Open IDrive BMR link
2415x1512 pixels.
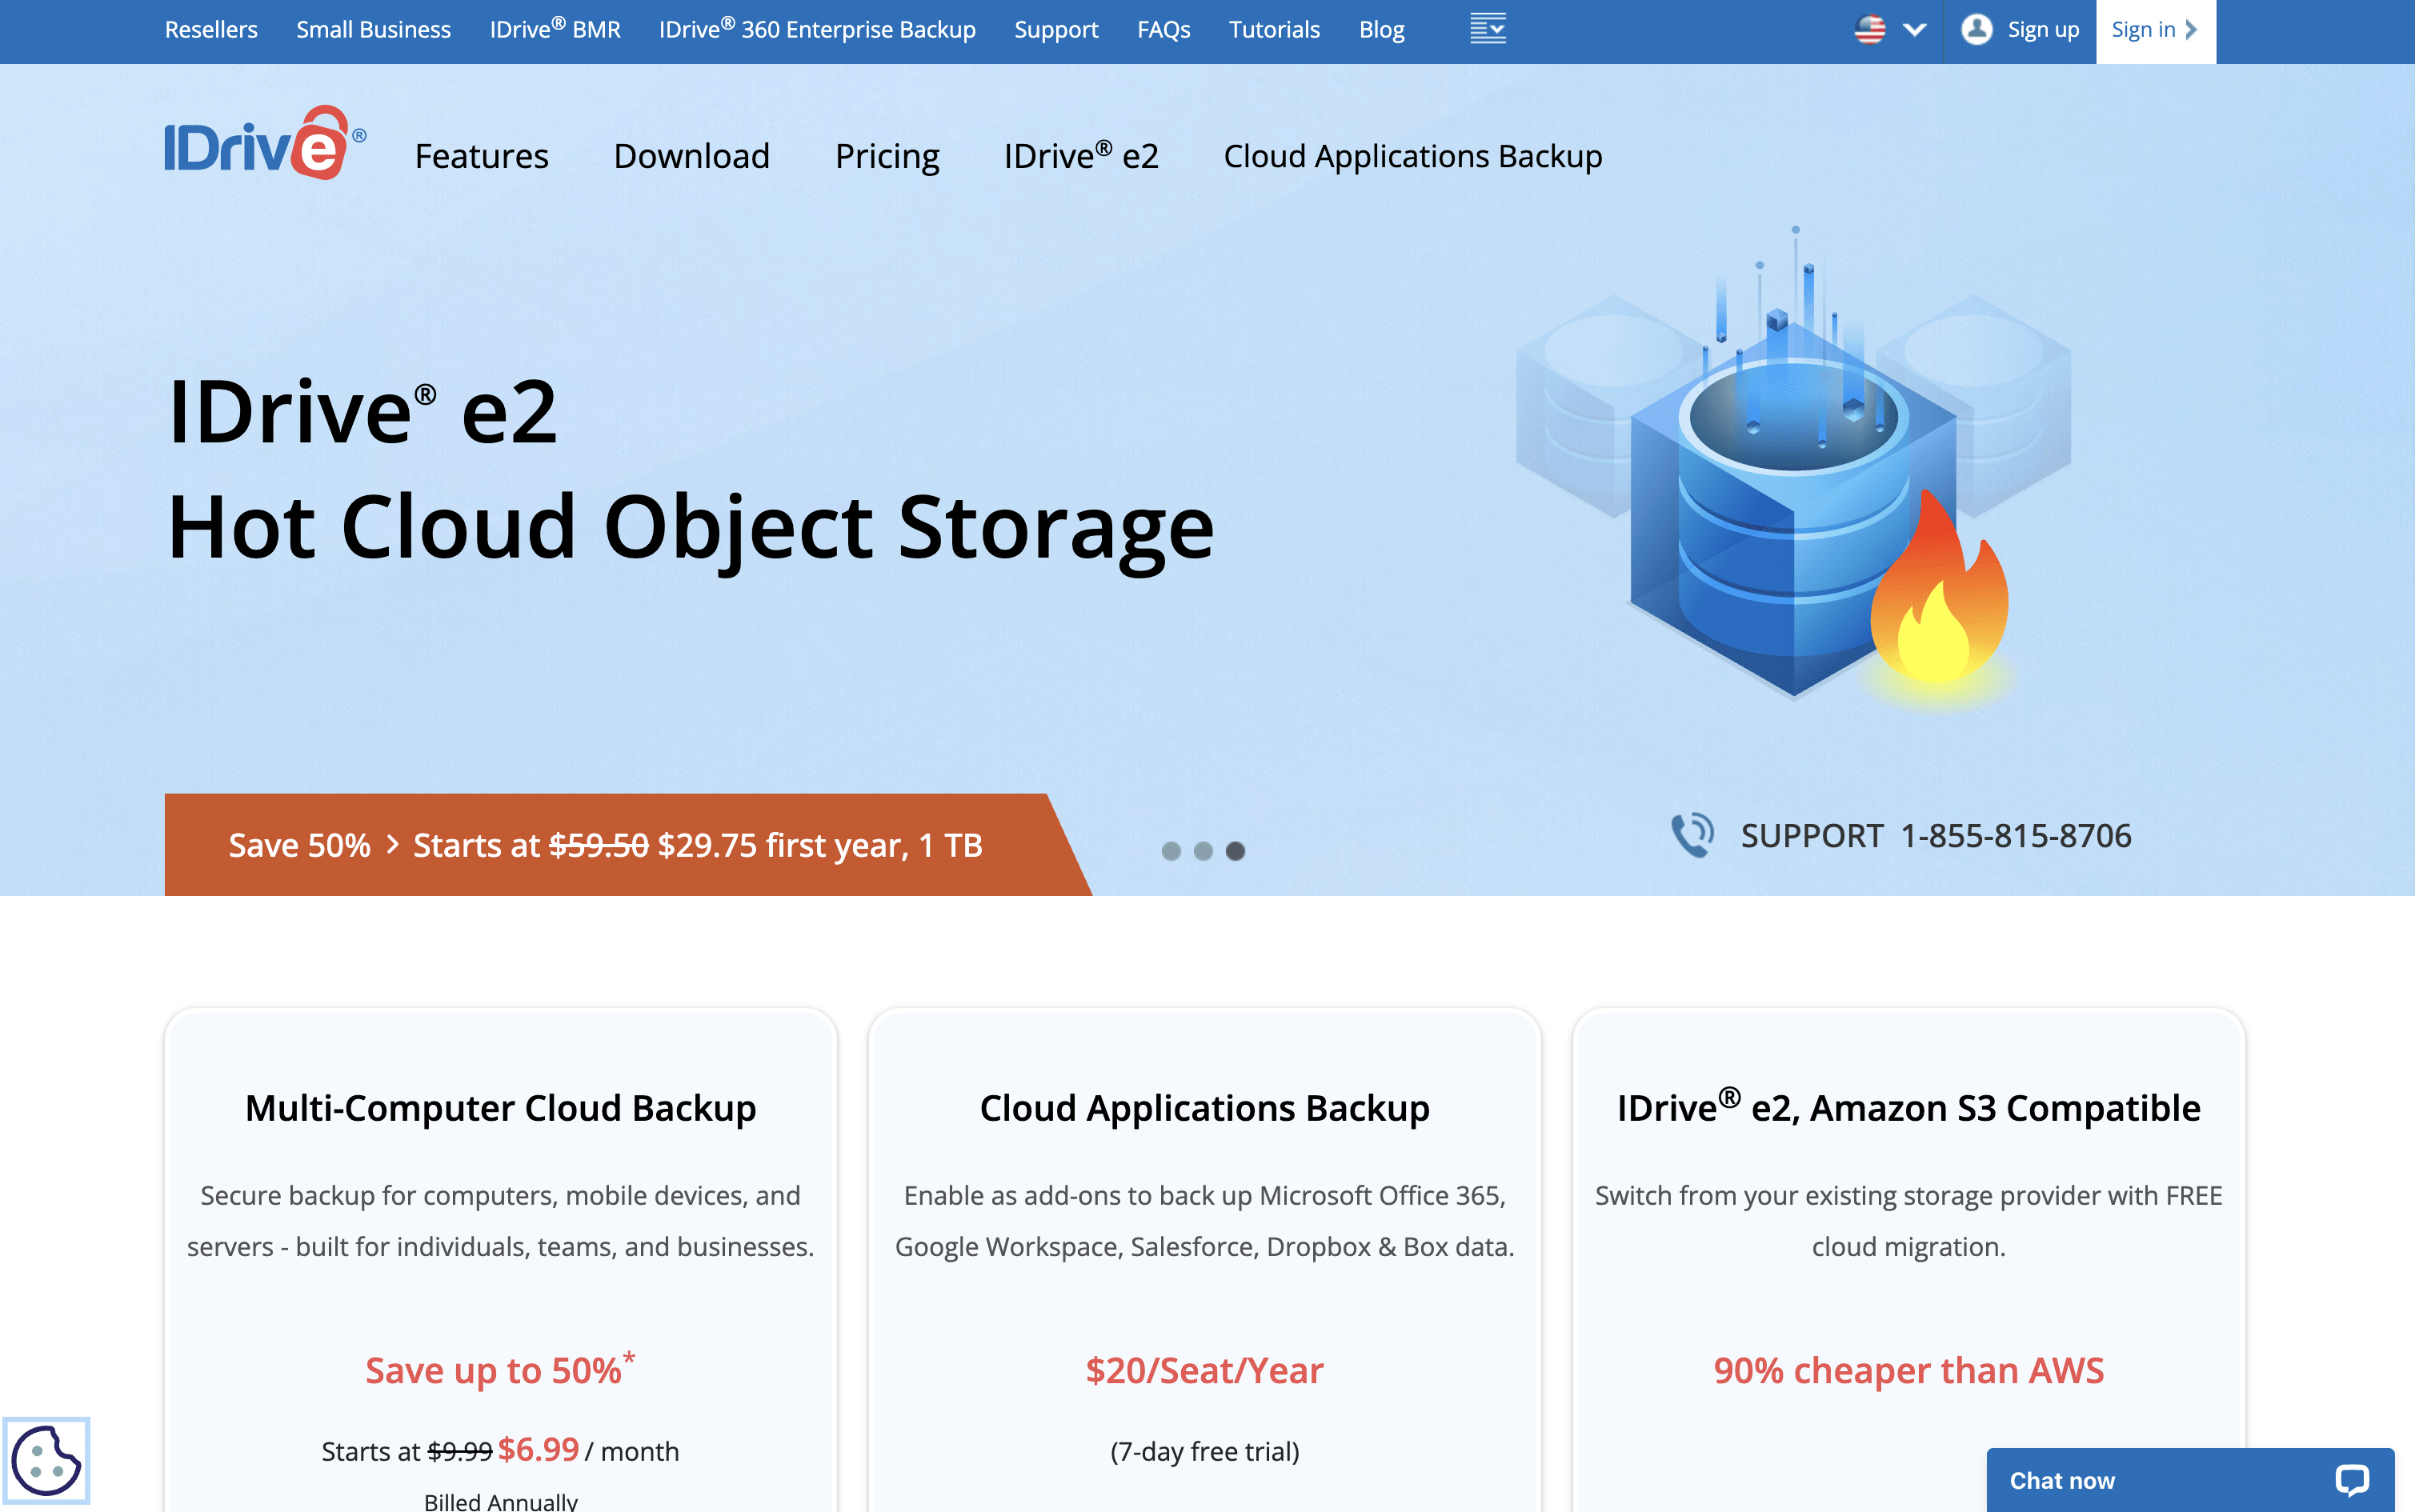[x=555, y=30]
